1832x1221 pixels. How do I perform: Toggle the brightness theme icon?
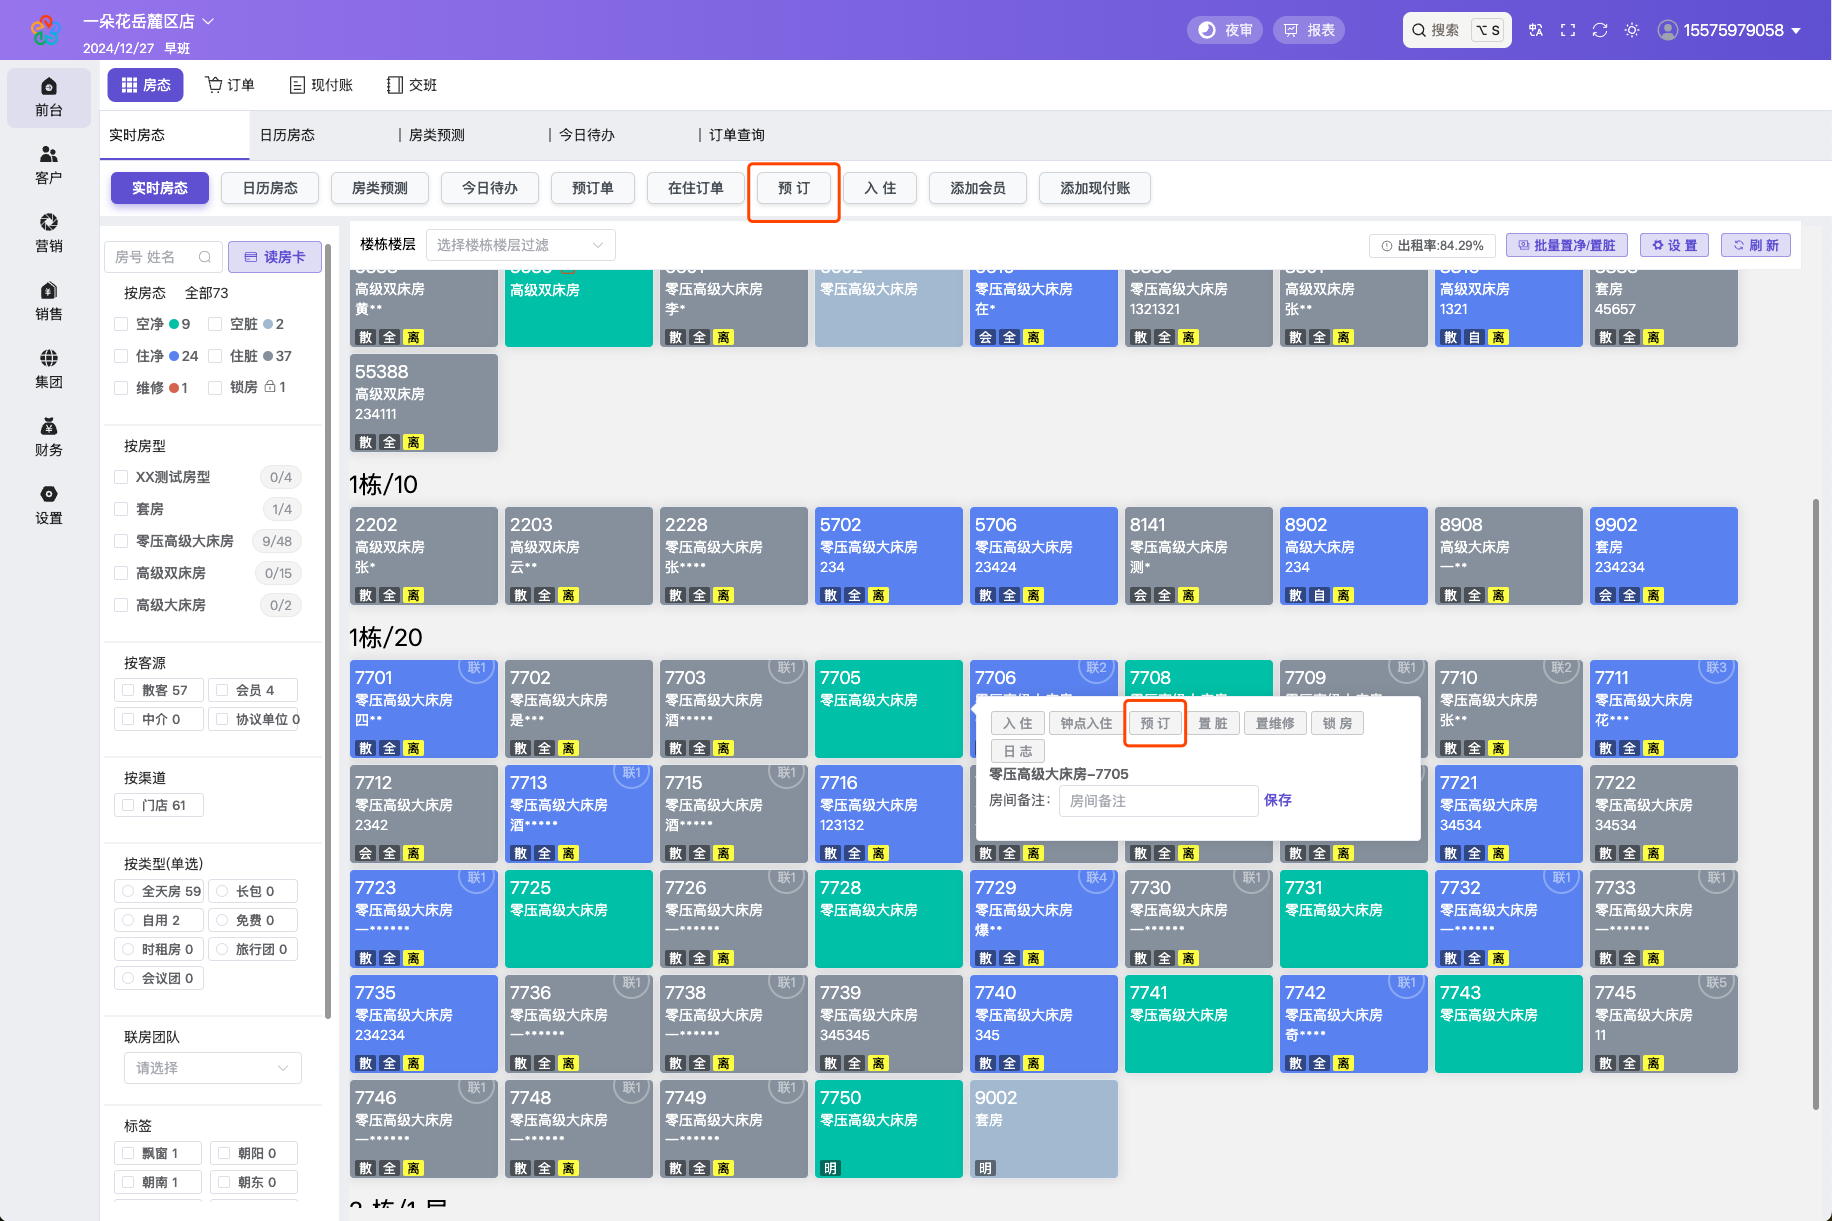pyautogui.click(x=1632, y=30)
